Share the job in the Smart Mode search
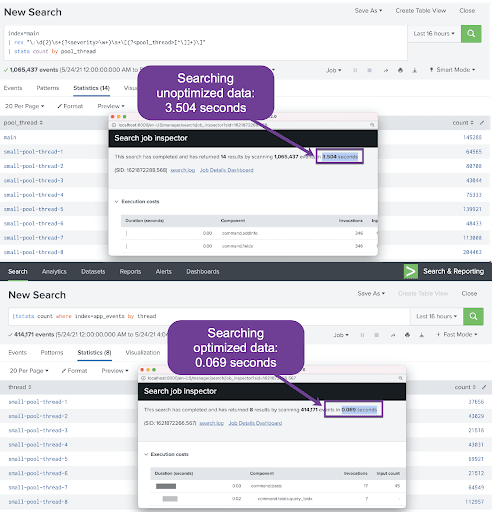 [x=386, y=70]
